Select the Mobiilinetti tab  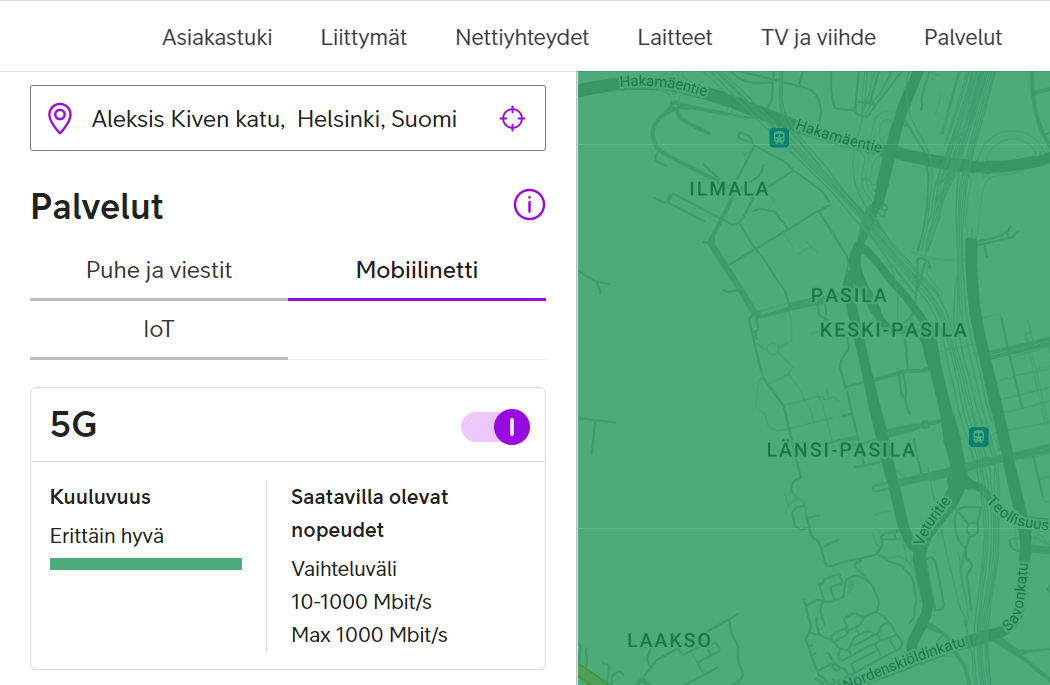click(x=417, y=270)
